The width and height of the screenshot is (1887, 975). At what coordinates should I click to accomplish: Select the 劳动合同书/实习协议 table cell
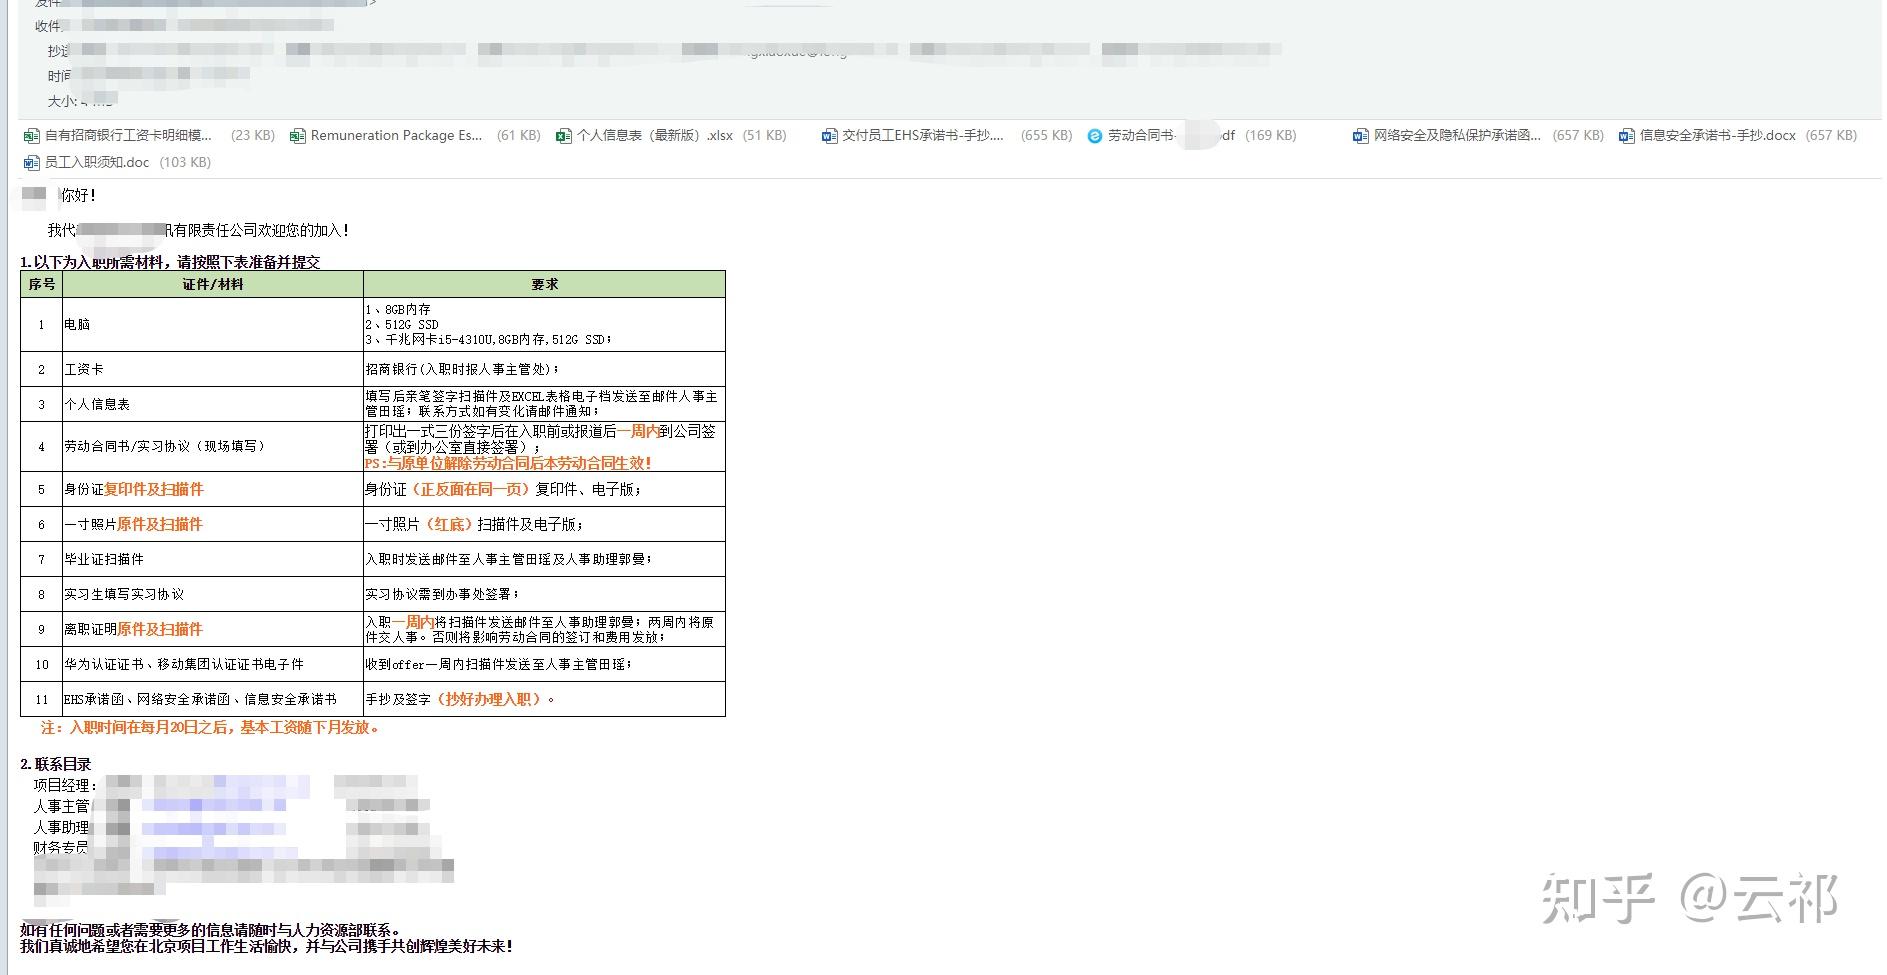tap(212, 446)
